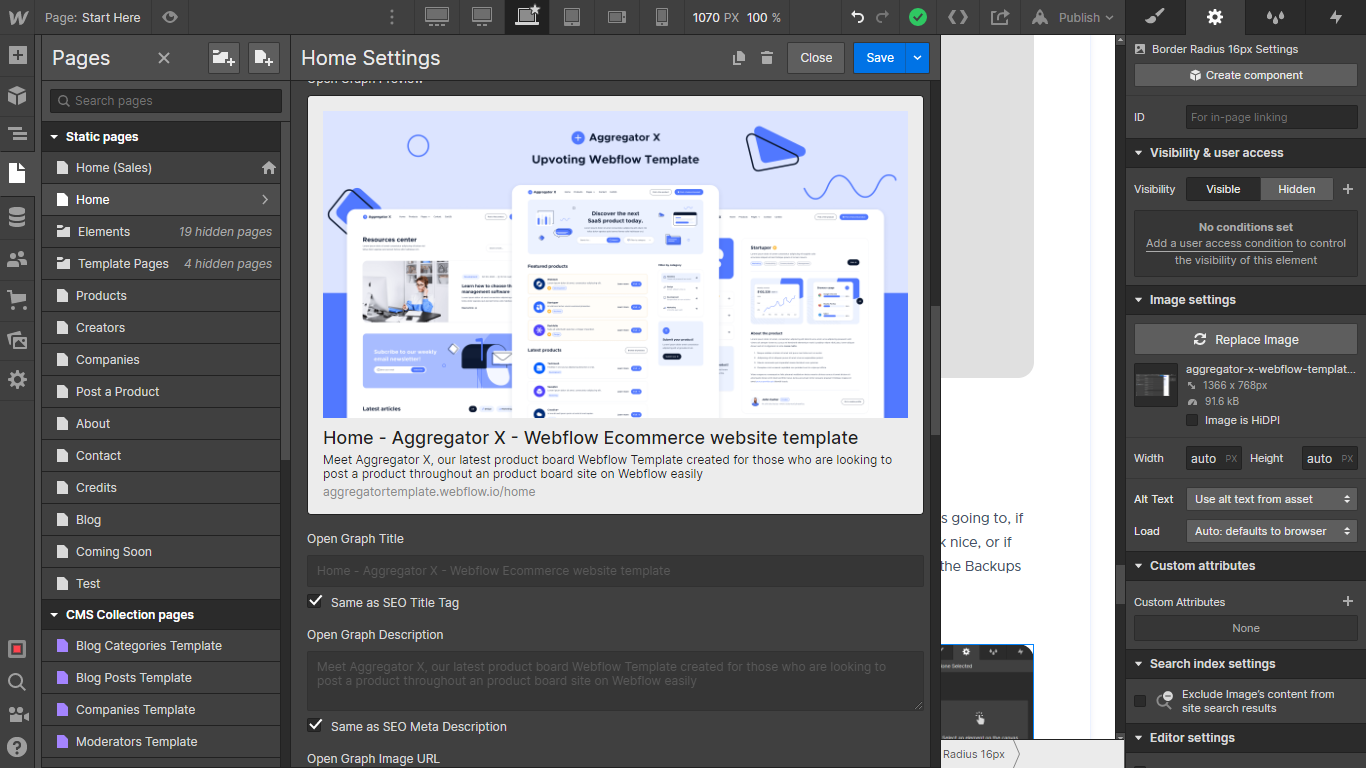This screenshot has width=1366, height=768.
Task: Enable Image is HiDPI checkbox
Action: click(1192, 420)
